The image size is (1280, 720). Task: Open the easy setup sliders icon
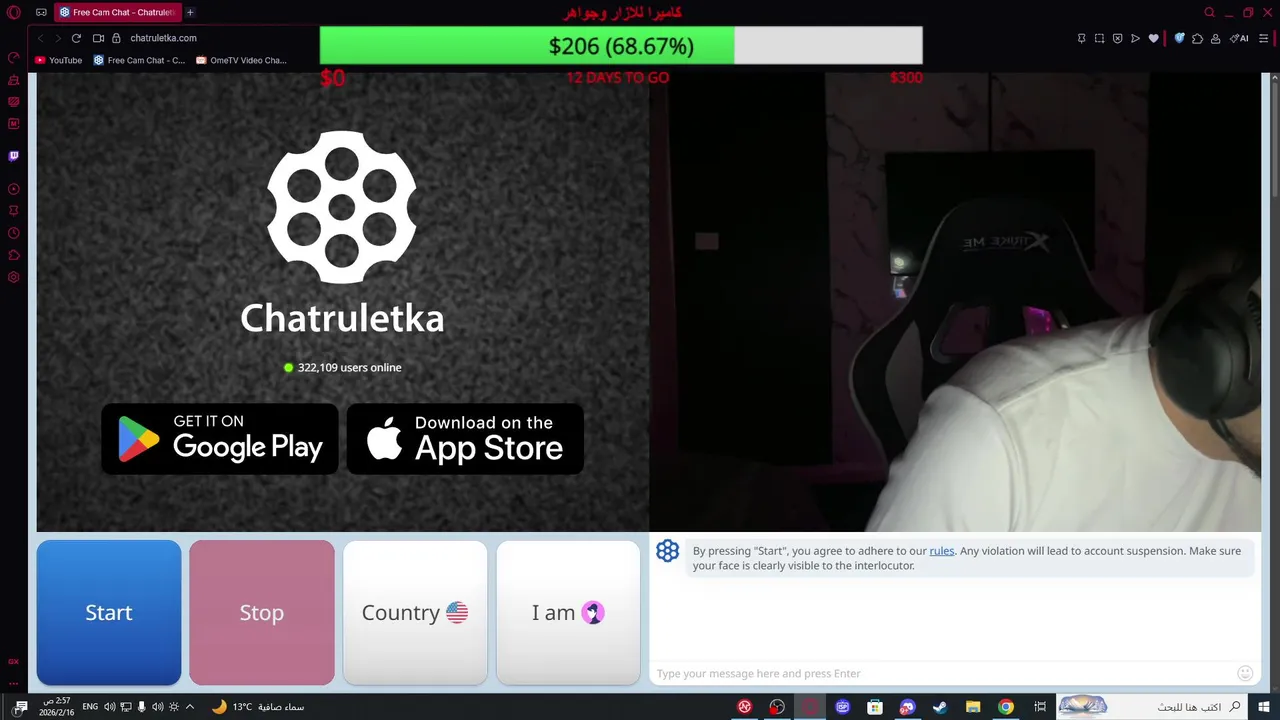coord(1266,39)
